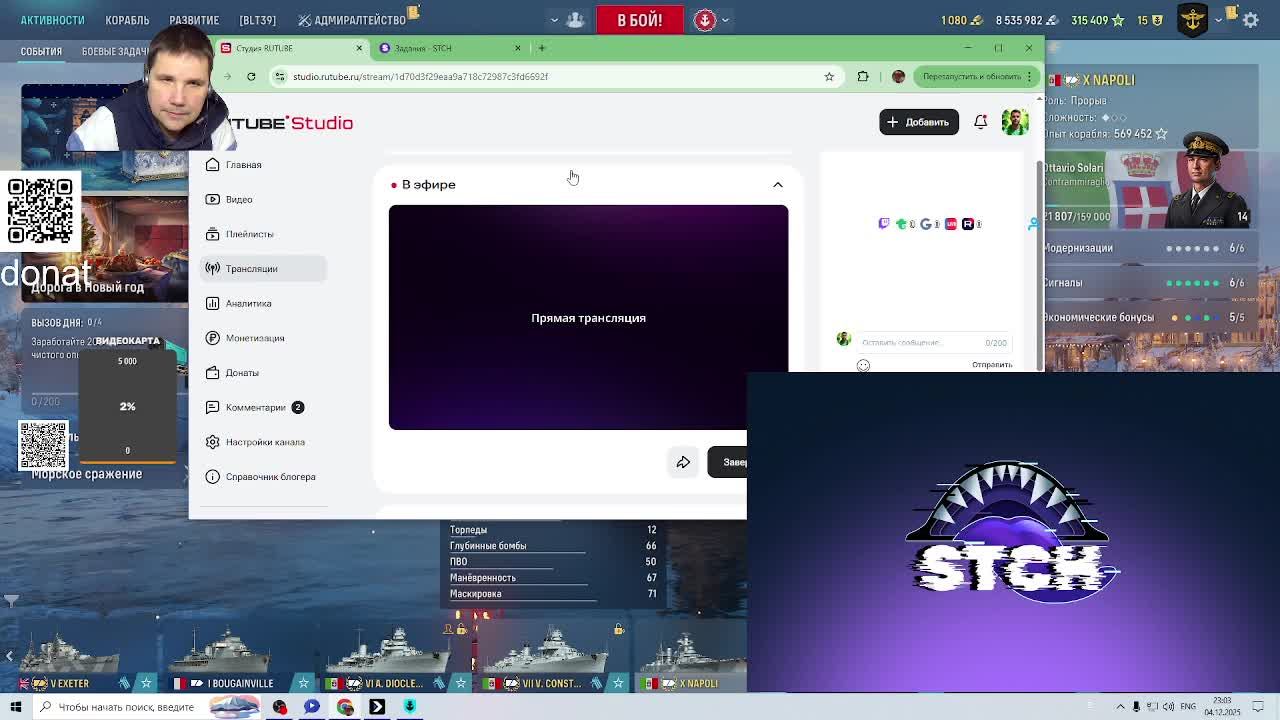
Task: Click the browser address bar URL
Action: pyautogui.click(x=420, y=76)
